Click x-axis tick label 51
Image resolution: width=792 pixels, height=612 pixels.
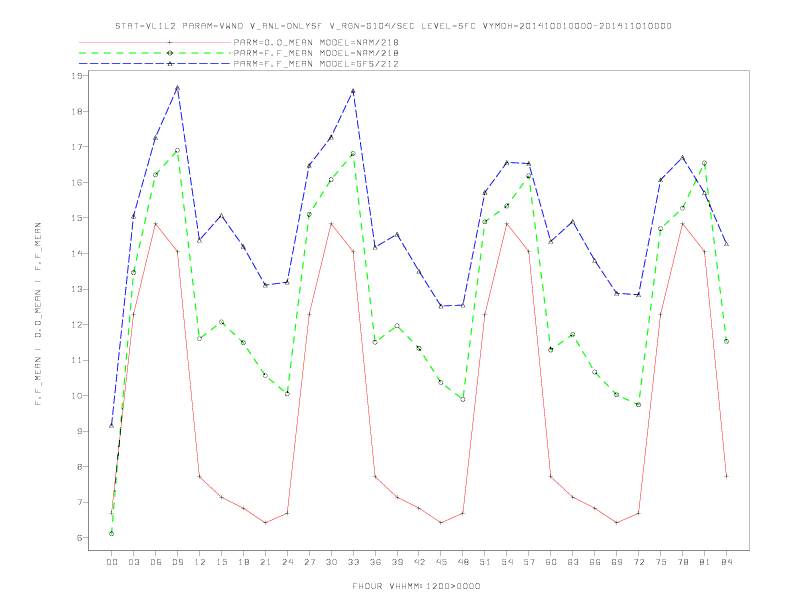(x=485, y=562)
